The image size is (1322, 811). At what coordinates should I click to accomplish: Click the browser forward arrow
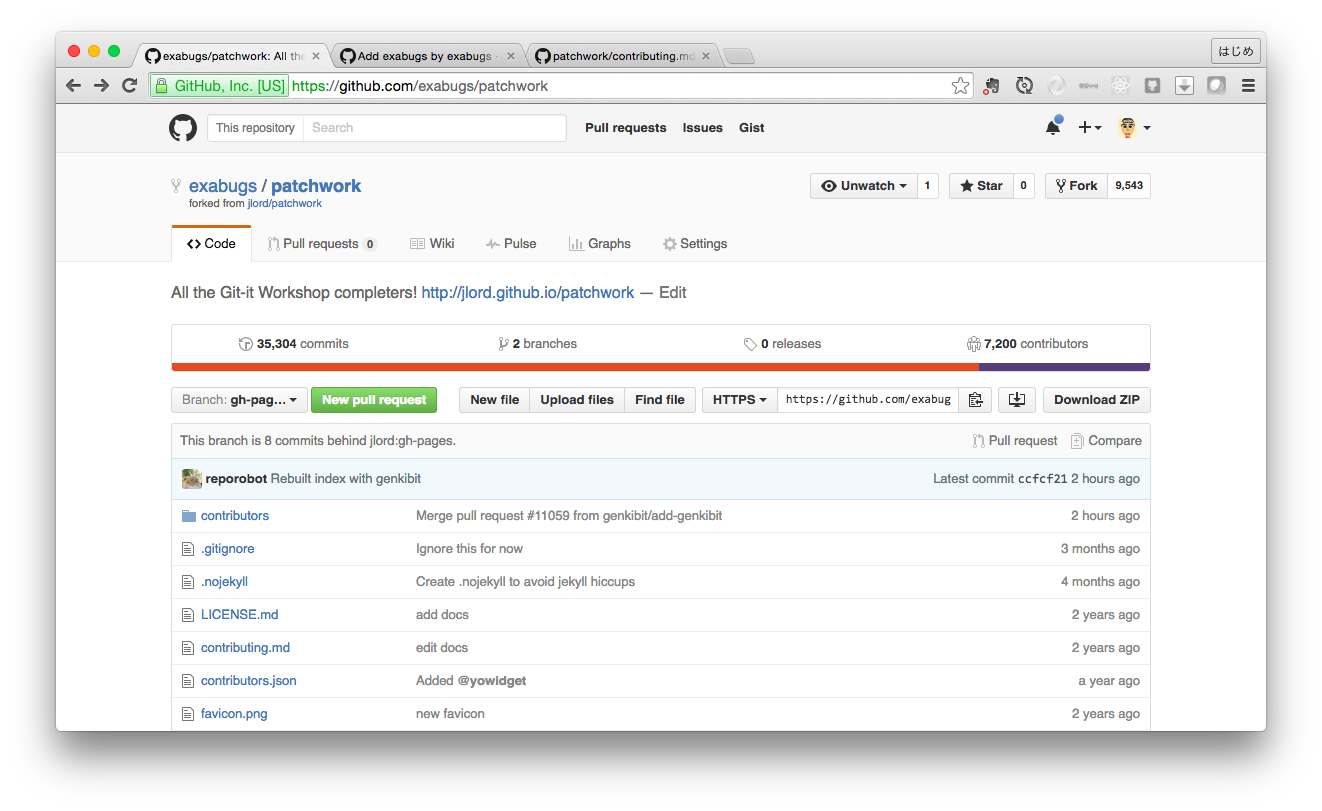point(101,86)
